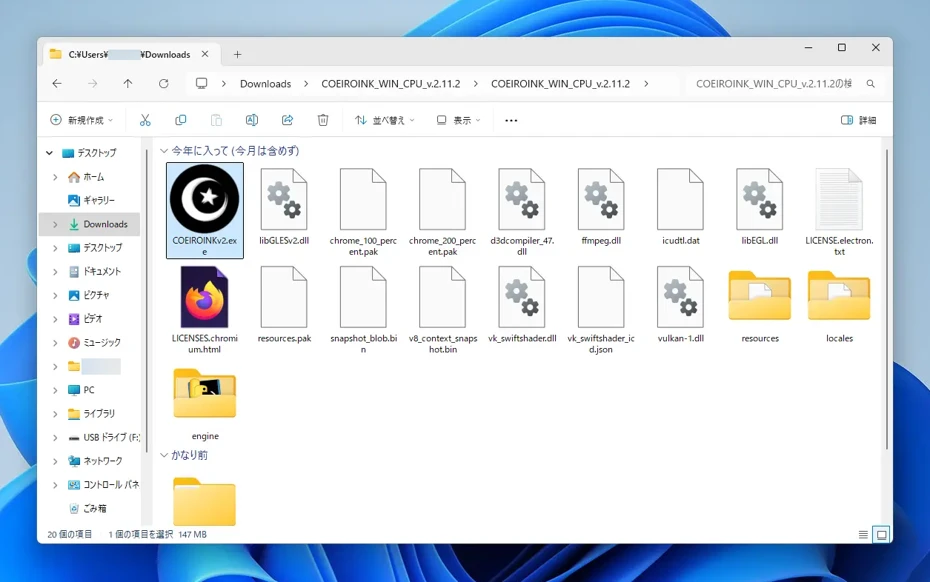Go up one folder level
Viewport: 930px width, 582px height.
128,84
